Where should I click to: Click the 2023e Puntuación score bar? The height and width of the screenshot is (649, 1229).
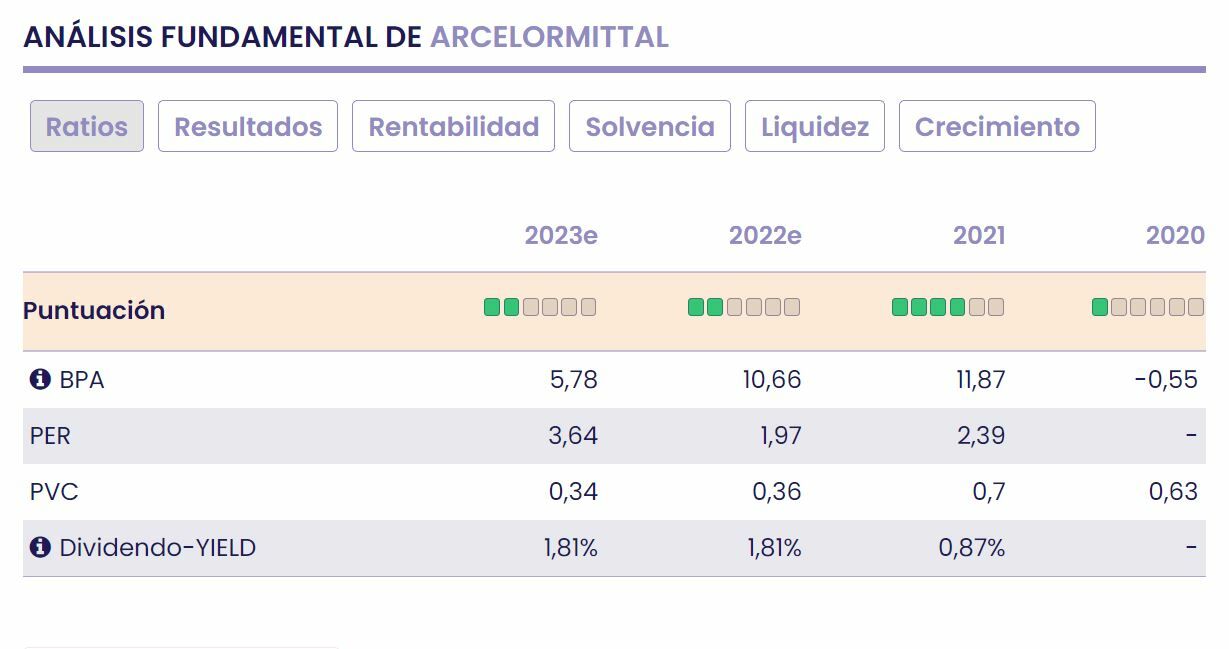pyautogui.click(x=540, y=307)
